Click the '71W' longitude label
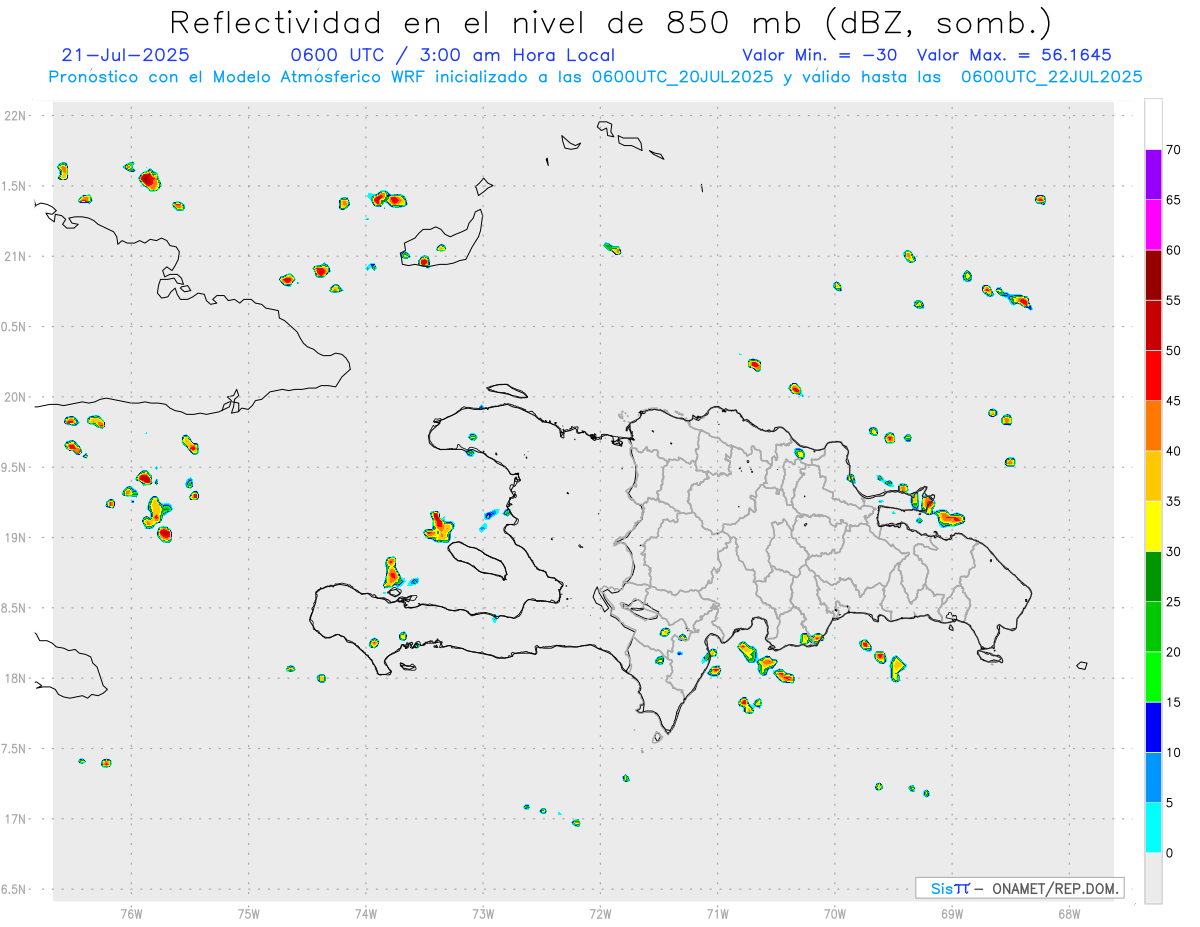1200x927 pixels. pos(717,912)
